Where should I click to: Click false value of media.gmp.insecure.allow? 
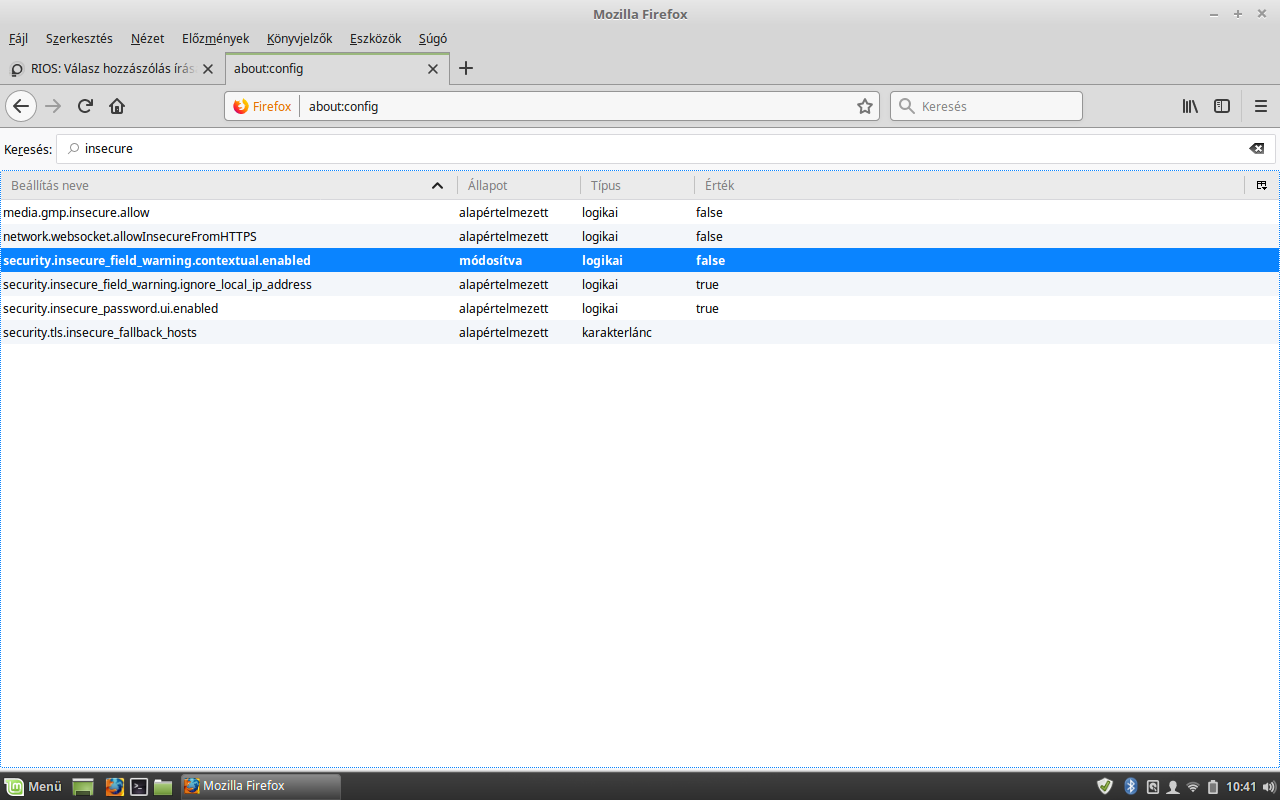tap(709, 212)
